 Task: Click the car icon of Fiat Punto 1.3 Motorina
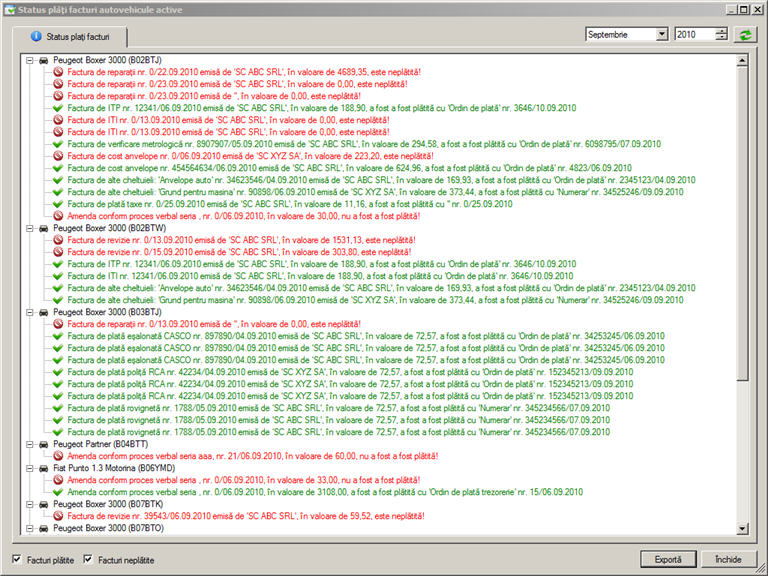click(x=43, y=467)
